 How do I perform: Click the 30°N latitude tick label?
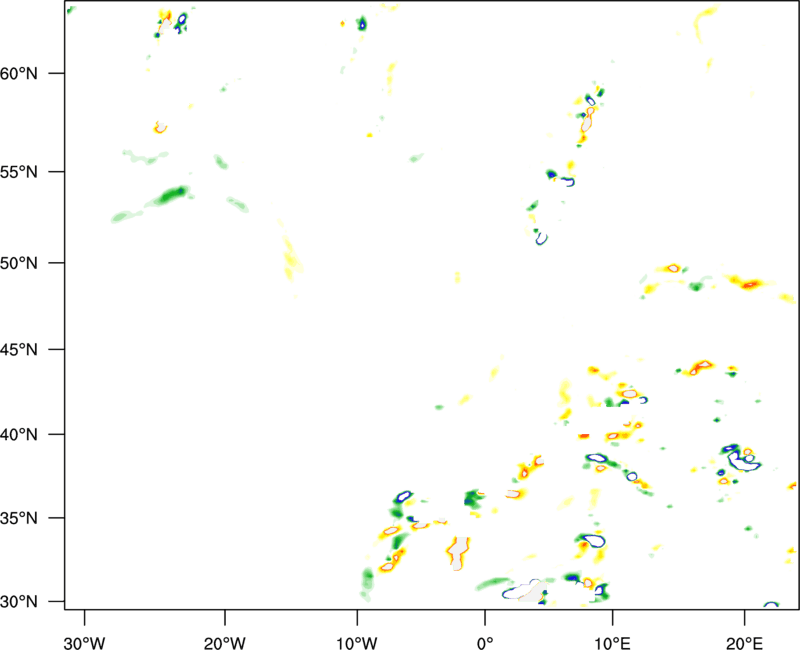[19, 602]
